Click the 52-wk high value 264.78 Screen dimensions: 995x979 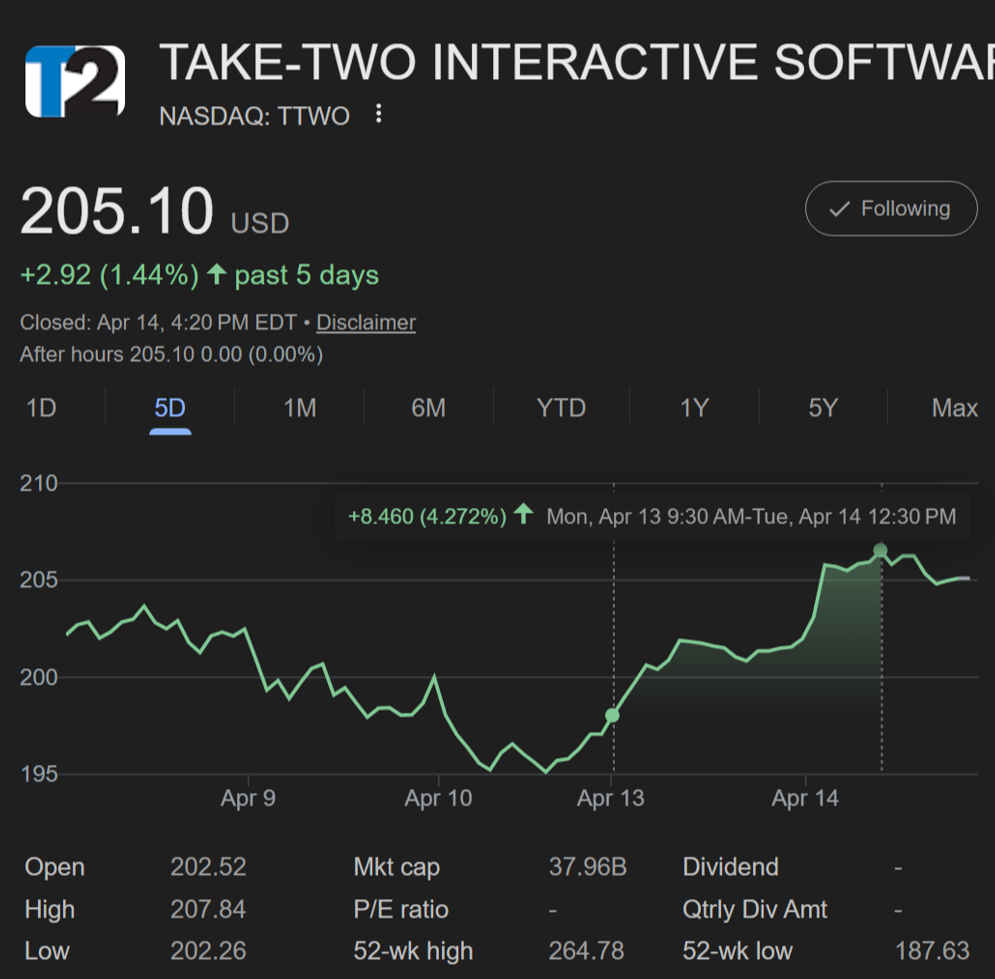tap(586, 951)
